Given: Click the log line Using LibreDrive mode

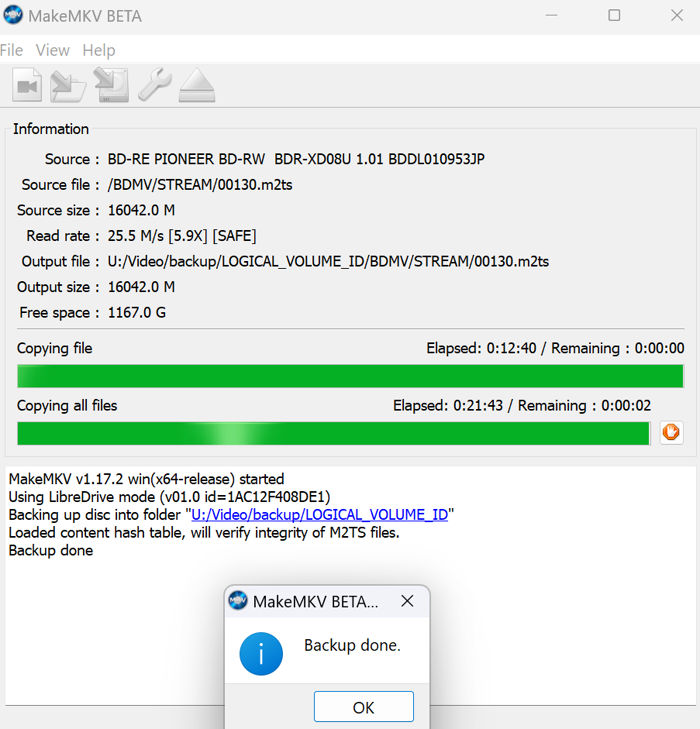Looking at the screenshot, I should [170, 497].
